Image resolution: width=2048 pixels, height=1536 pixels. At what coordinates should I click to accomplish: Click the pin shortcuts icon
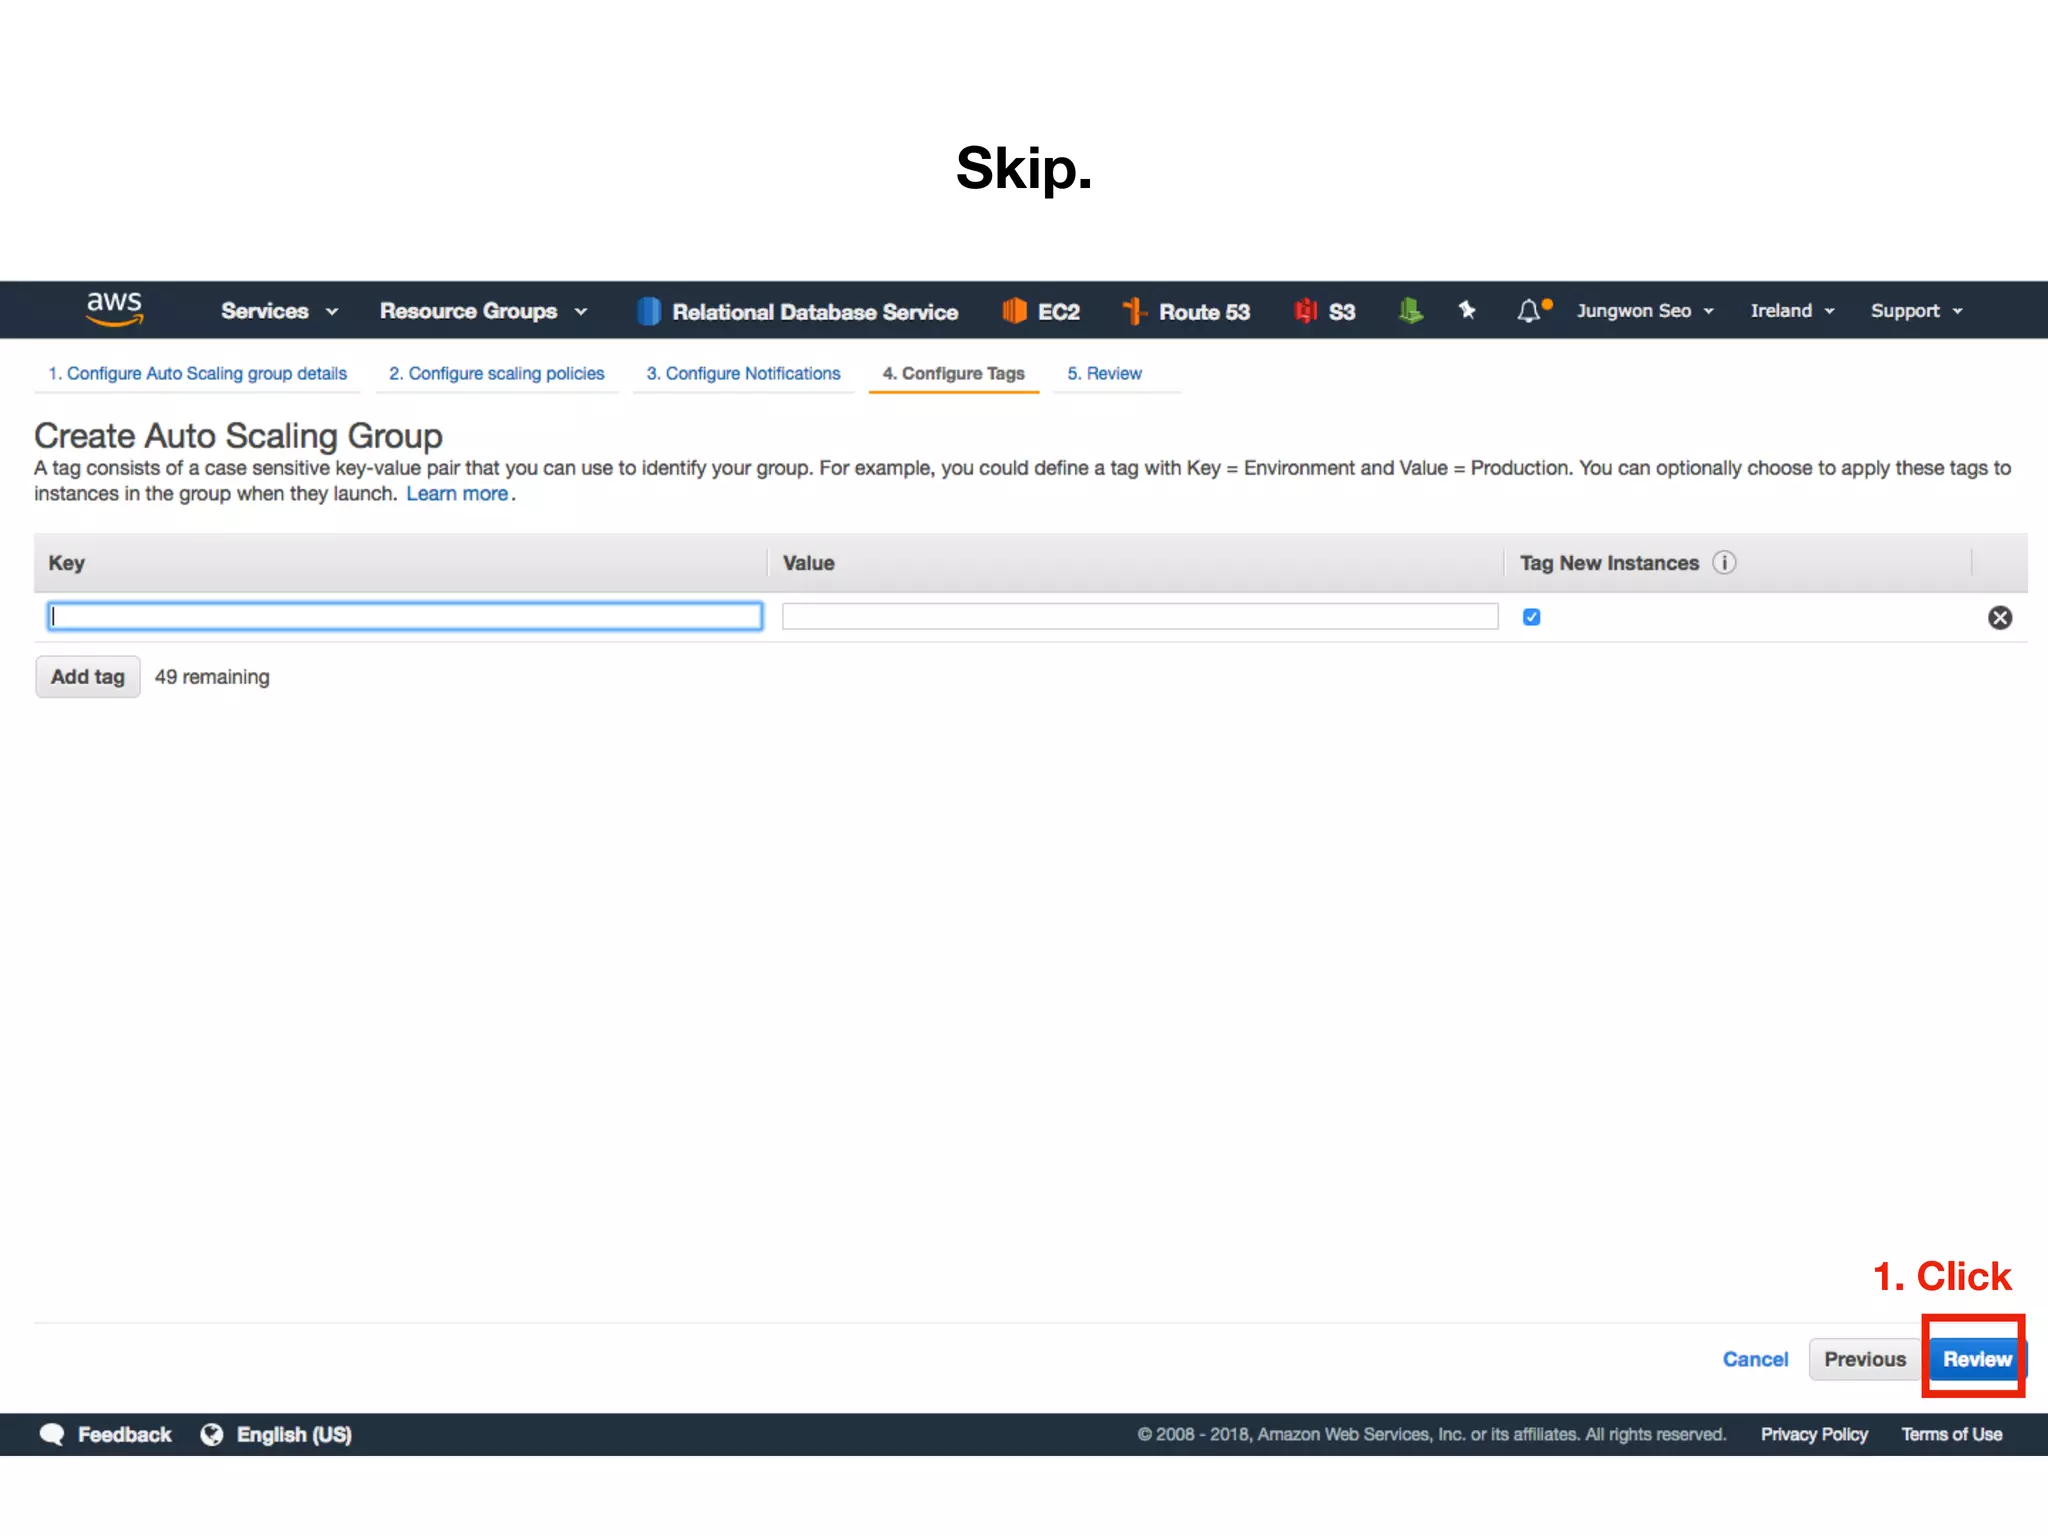[x=1467, y=310]
